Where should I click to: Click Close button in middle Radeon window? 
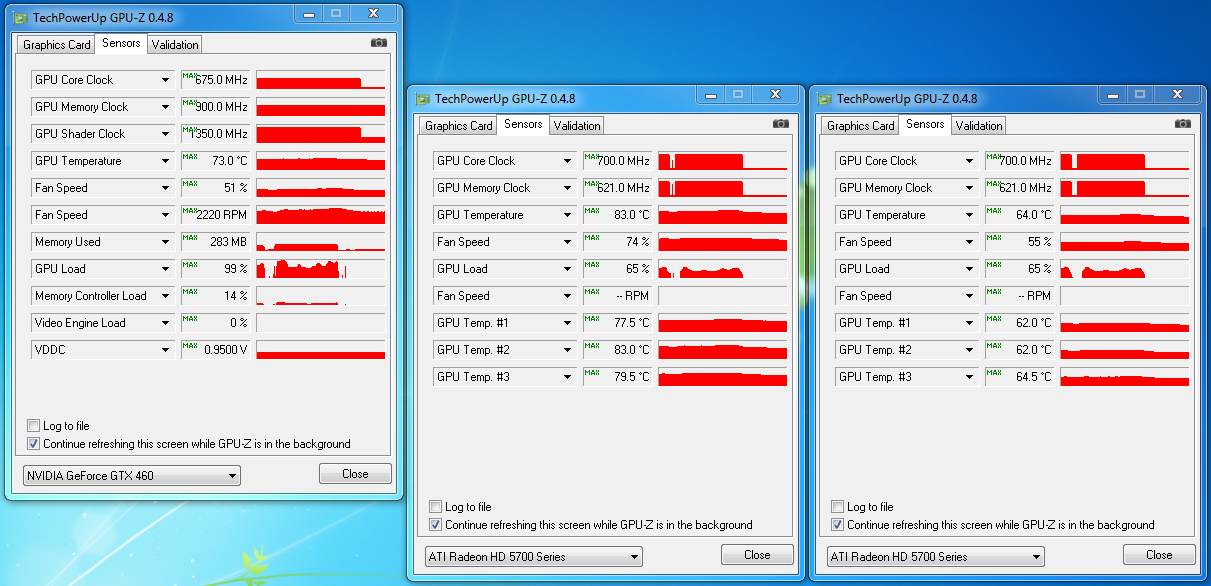click(x=757, y=555)
